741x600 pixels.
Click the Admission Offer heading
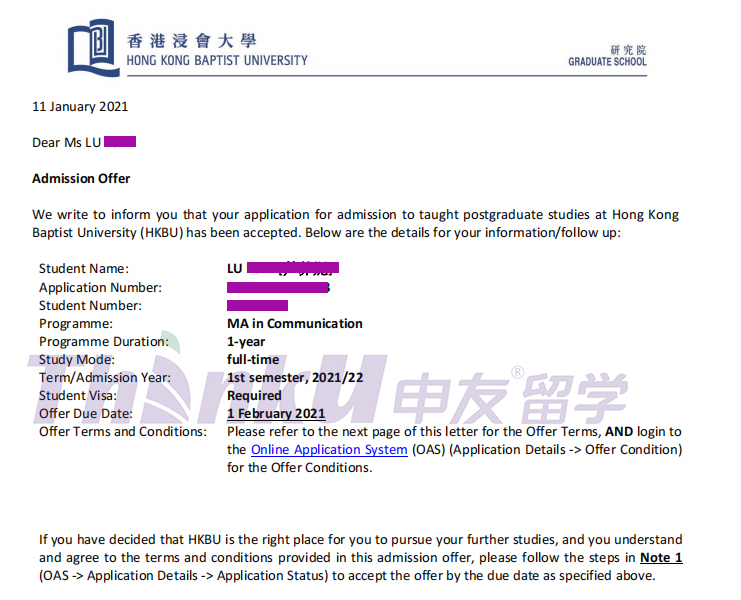81,179
